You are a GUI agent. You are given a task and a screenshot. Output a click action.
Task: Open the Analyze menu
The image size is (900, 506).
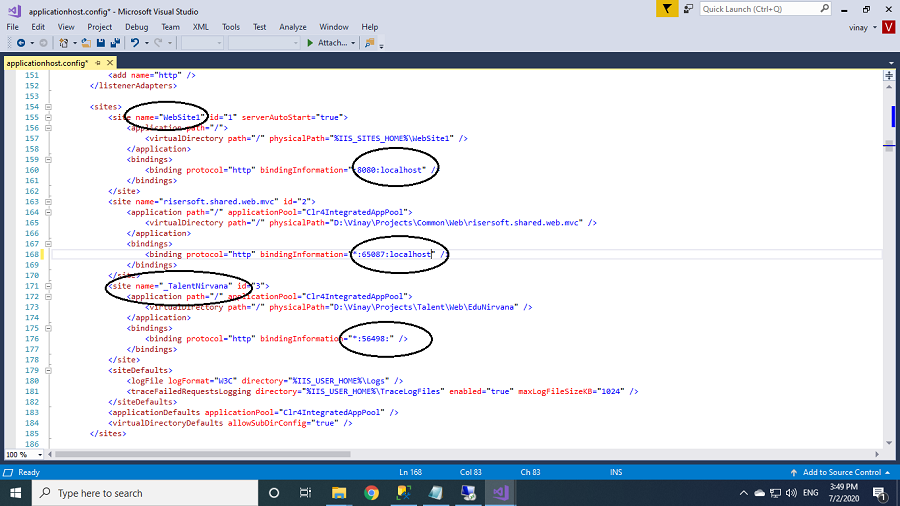pos(293,27)
